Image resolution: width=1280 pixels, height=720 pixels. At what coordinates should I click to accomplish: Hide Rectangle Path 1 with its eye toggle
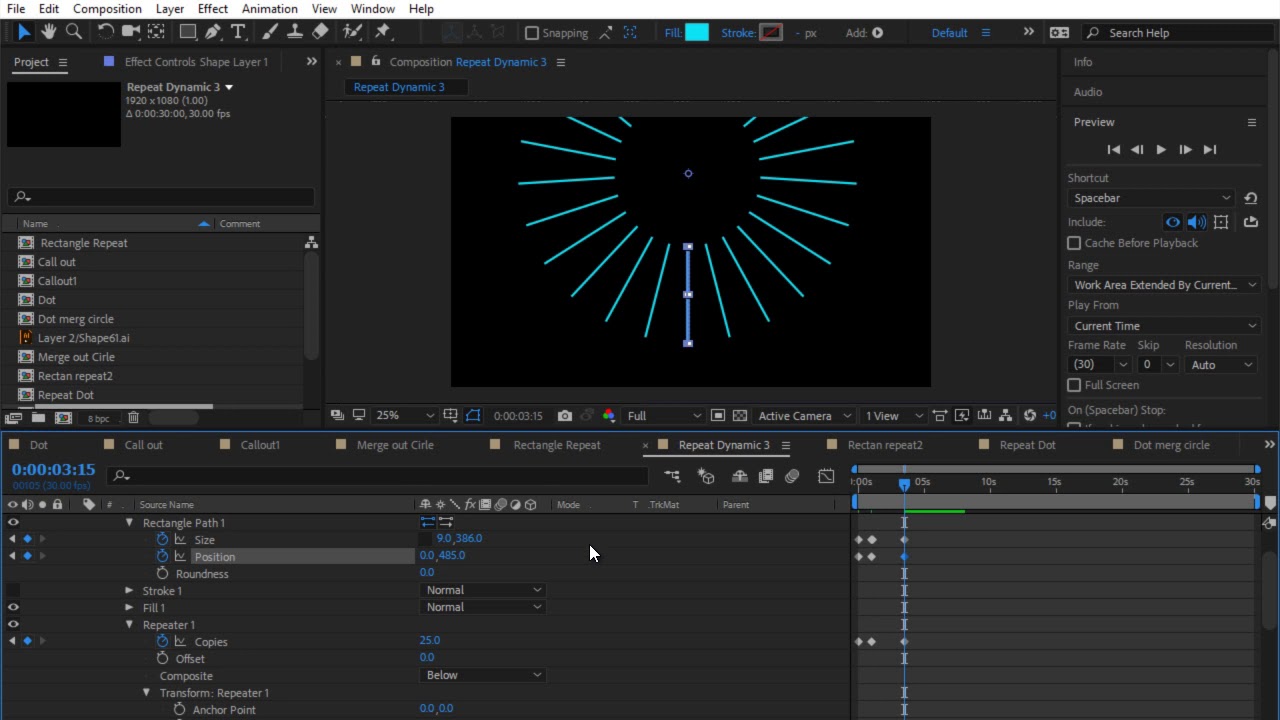pos(13,522)
